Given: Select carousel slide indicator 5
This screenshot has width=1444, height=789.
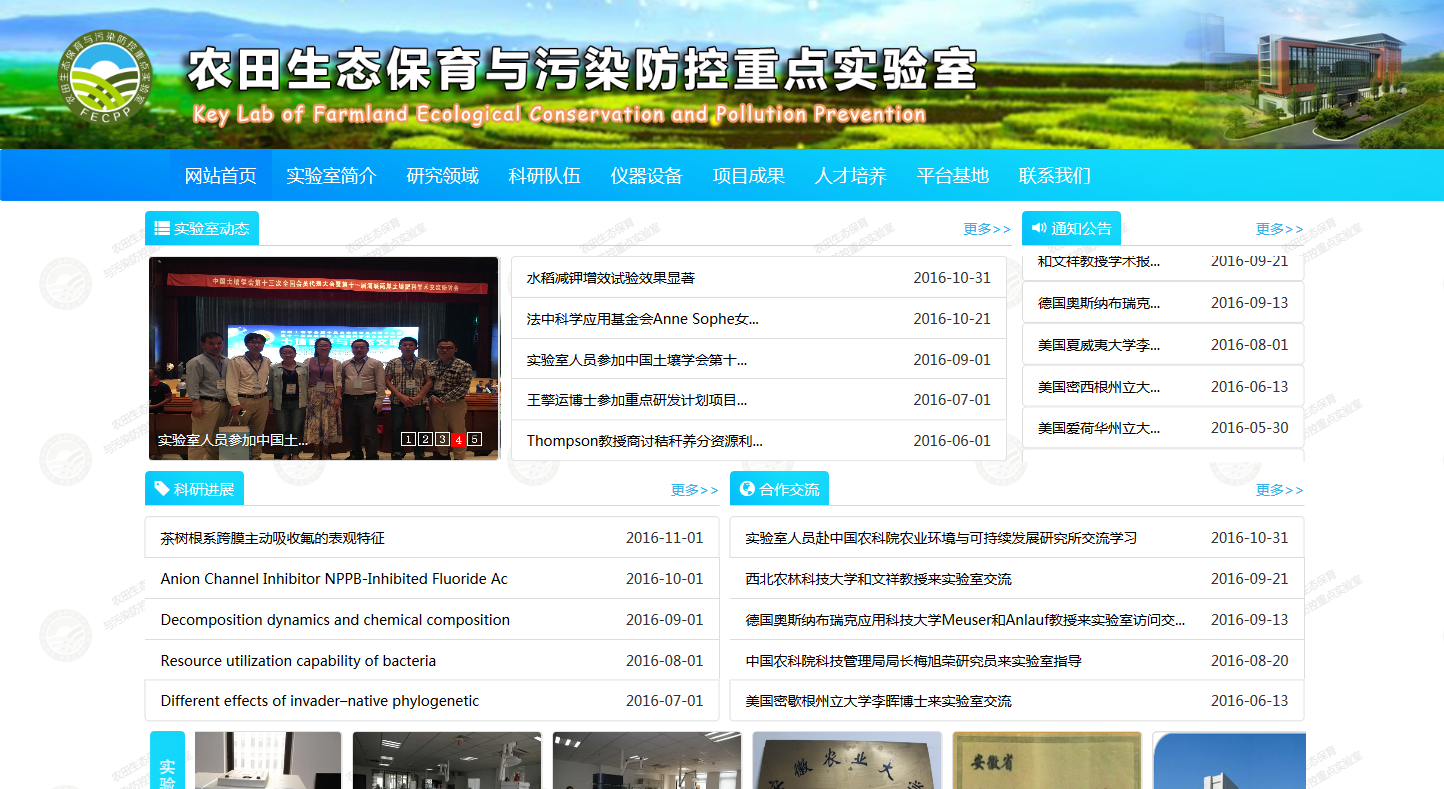Looking at the screenshot, I should click(475, 439).
